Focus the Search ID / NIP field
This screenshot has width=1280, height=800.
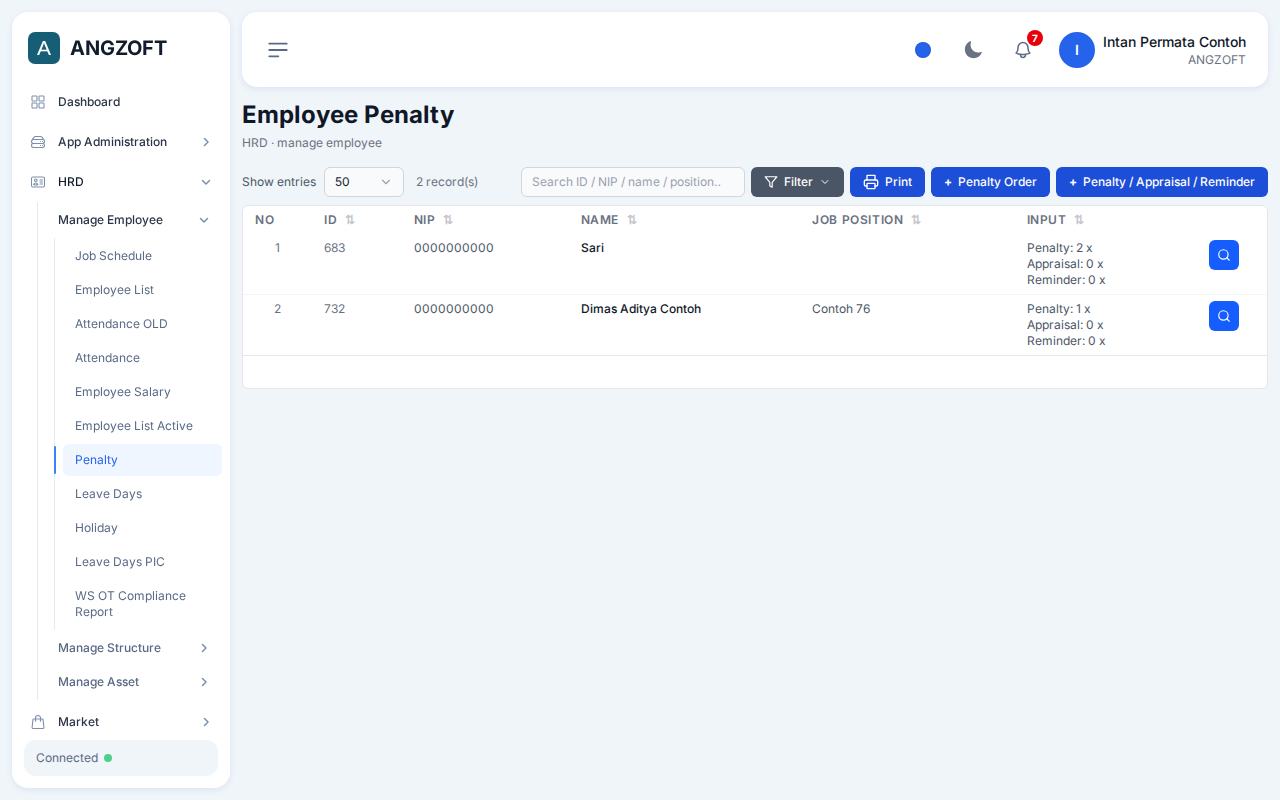point(633,182)
